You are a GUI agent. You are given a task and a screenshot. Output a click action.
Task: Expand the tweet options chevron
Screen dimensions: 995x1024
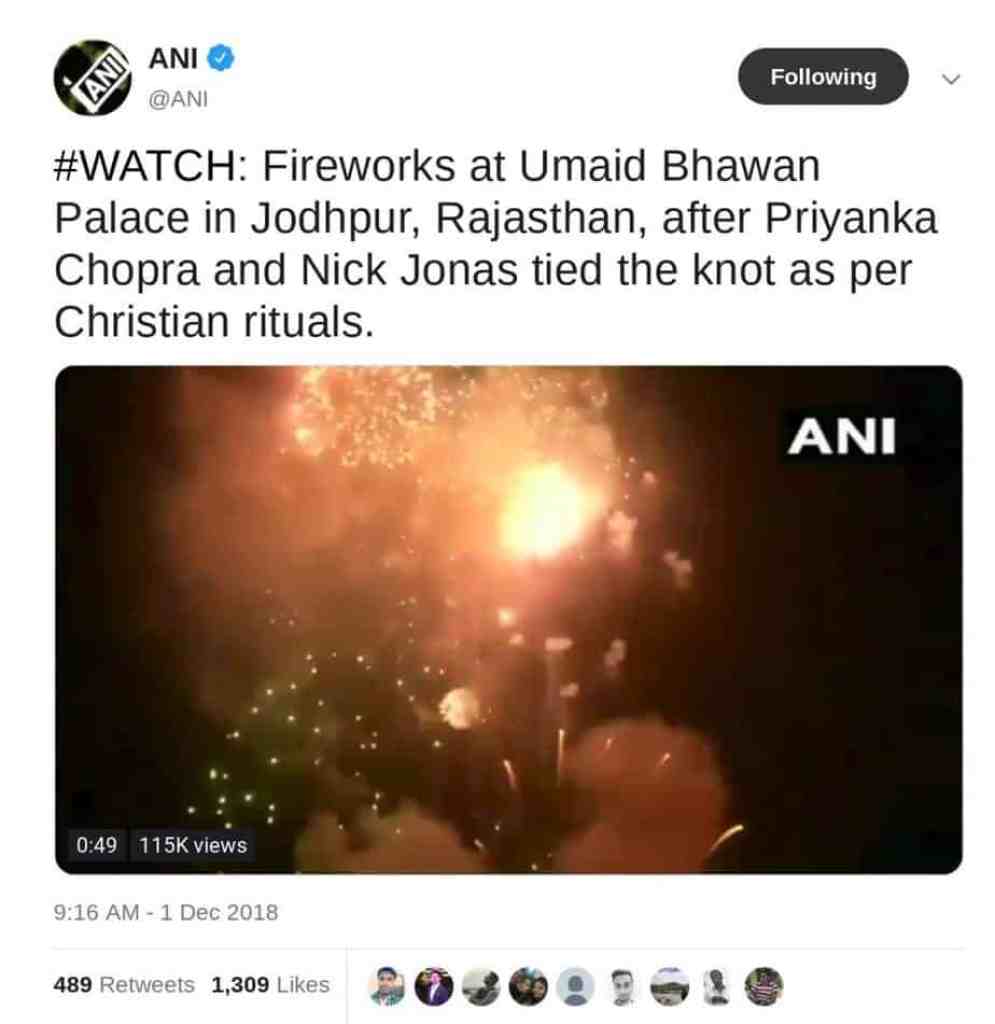951,79
